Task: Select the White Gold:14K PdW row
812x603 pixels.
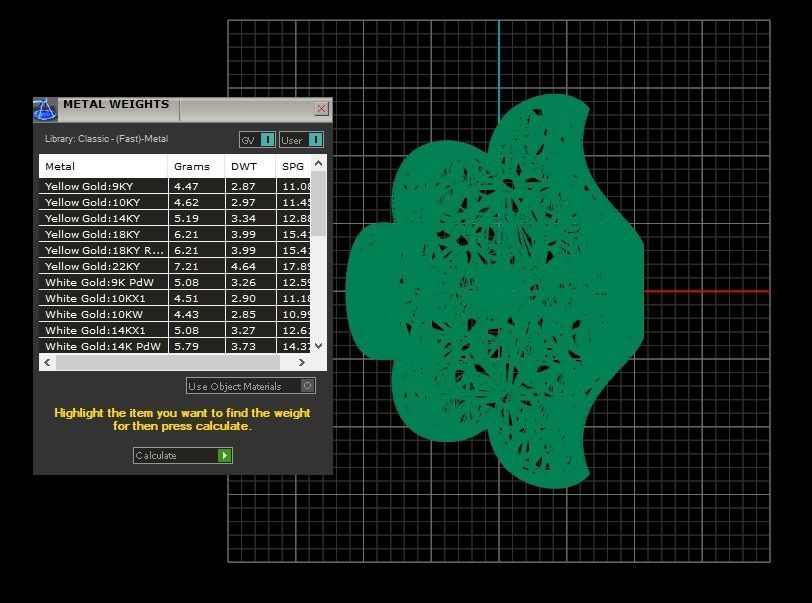Action: tap(175, 346)
